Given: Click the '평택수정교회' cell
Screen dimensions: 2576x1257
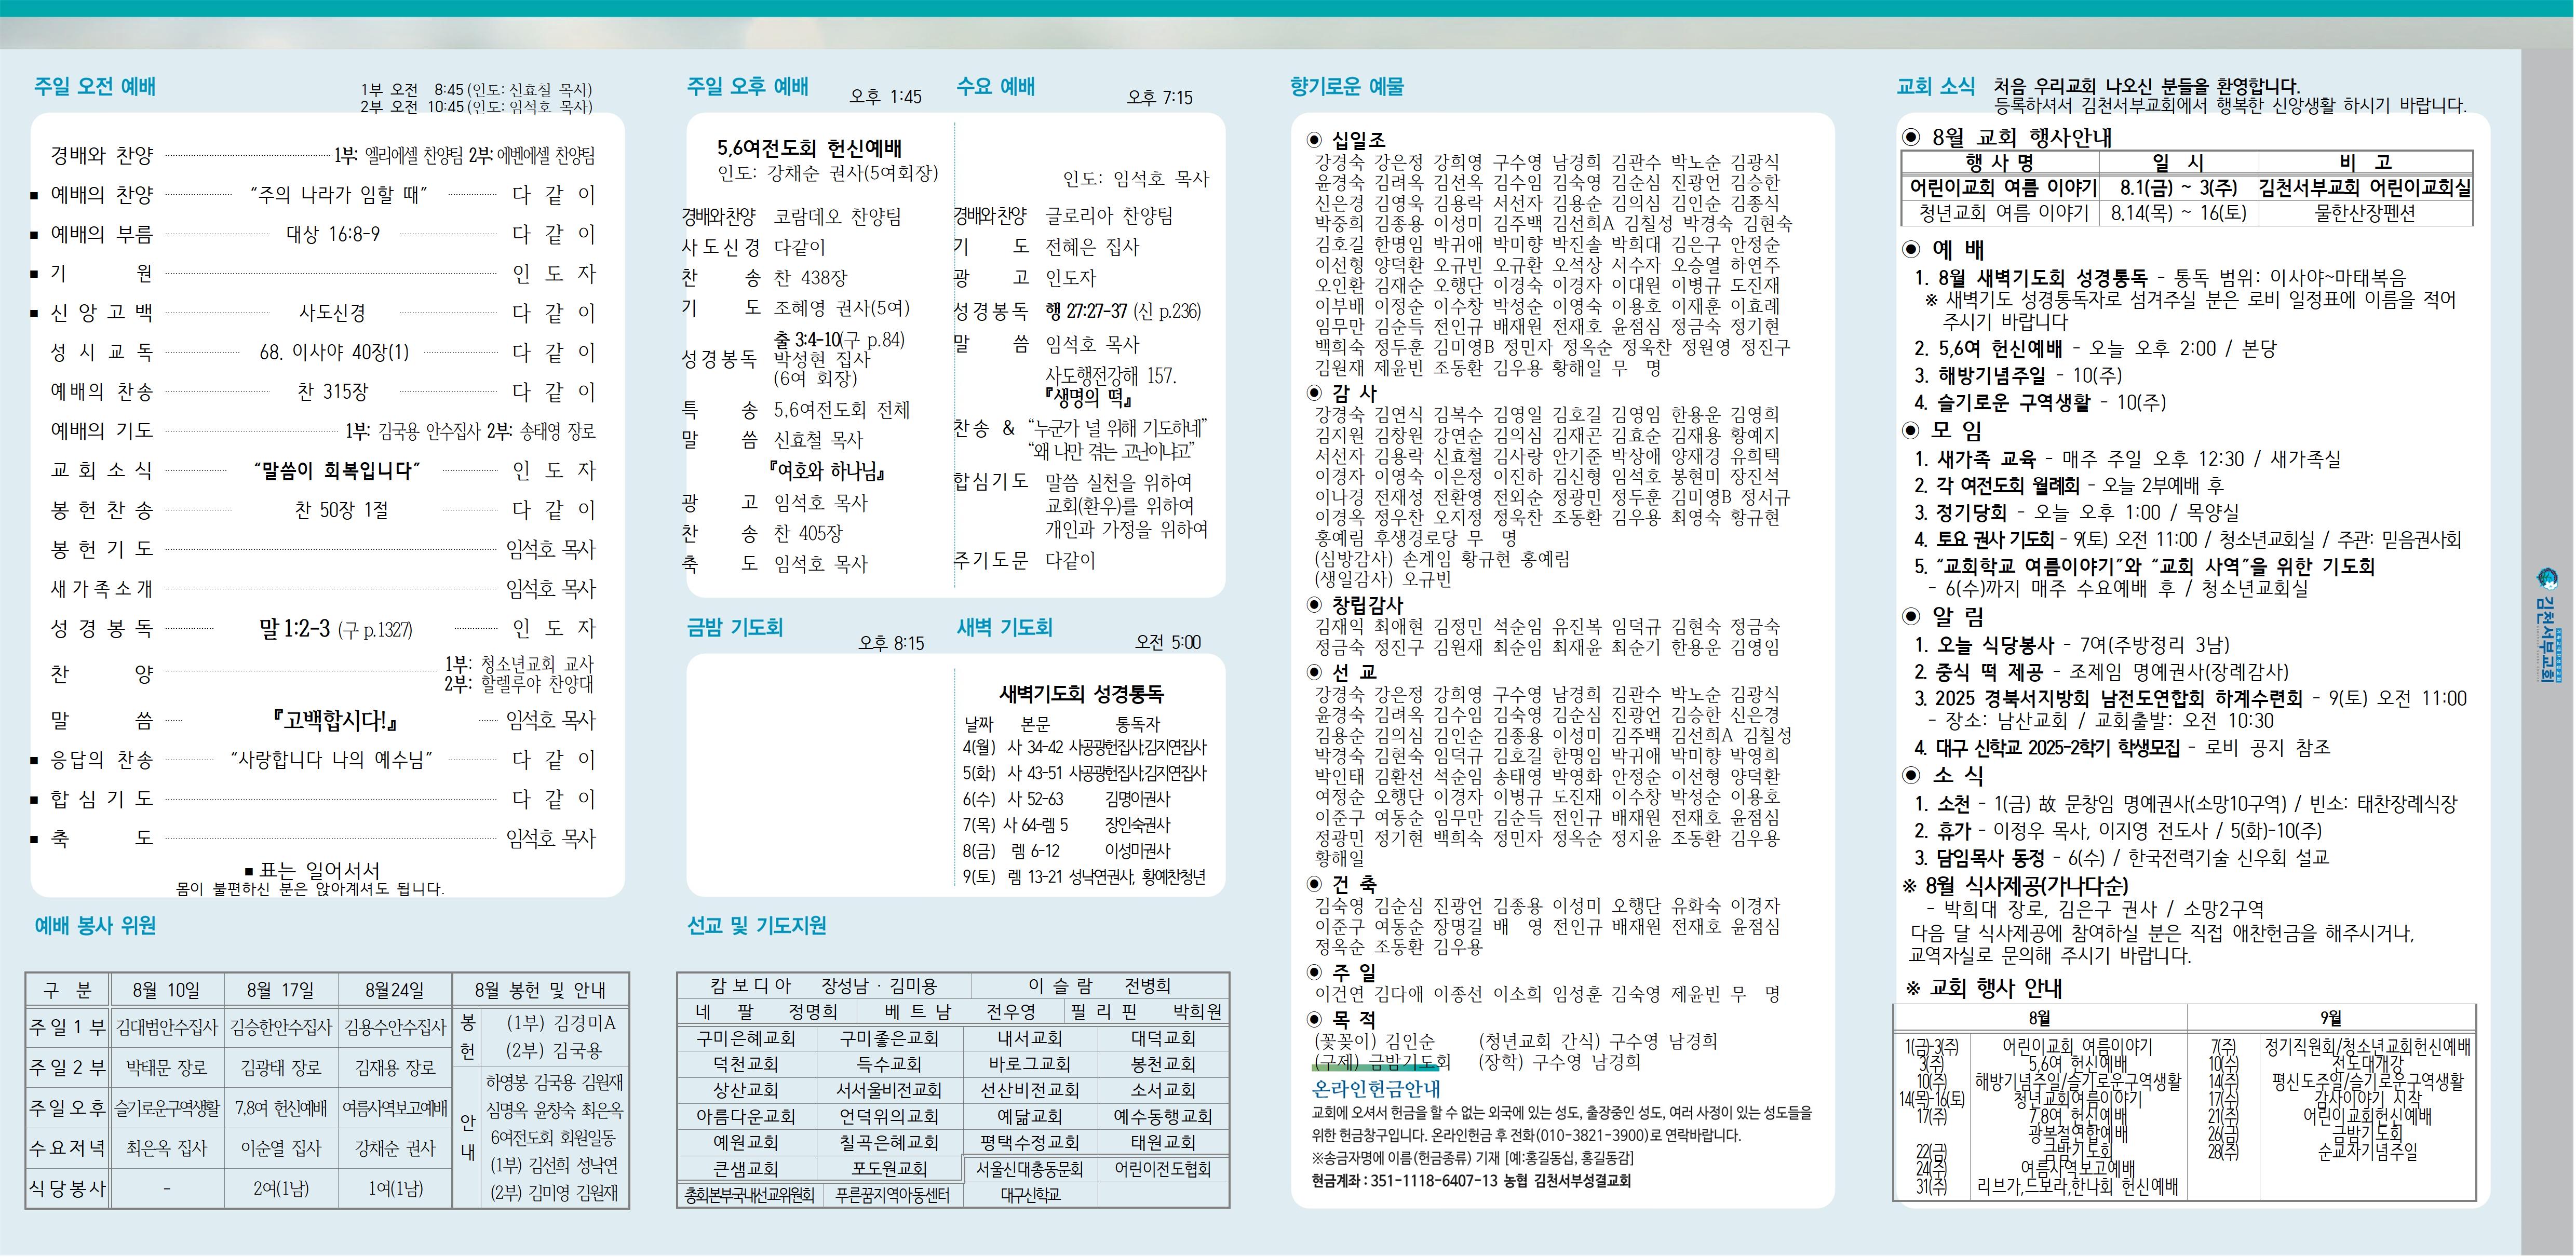Looking at the screenshot, I should pos(1030,1142).
